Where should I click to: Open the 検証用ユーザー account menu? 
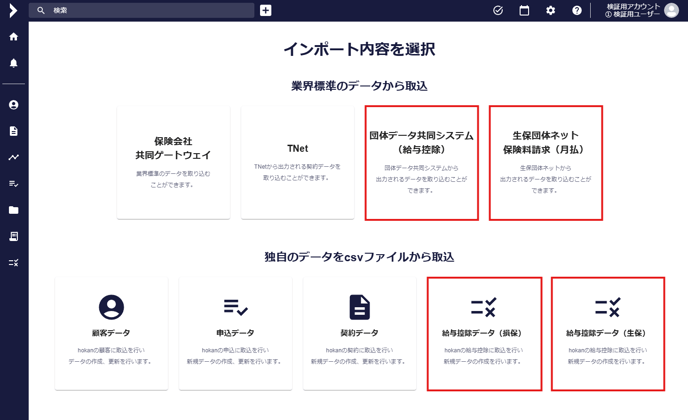(x=646, y=11)
